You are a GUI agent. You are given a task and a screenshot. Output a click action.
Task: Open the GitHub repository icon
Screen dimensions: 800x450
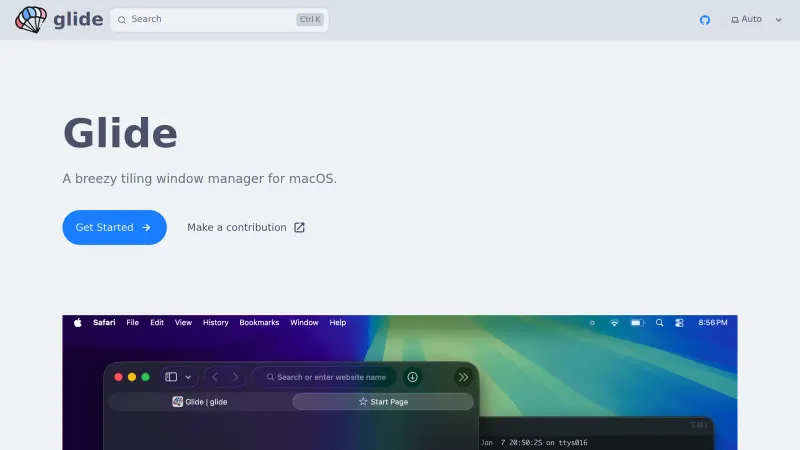(x=705, y=20)
